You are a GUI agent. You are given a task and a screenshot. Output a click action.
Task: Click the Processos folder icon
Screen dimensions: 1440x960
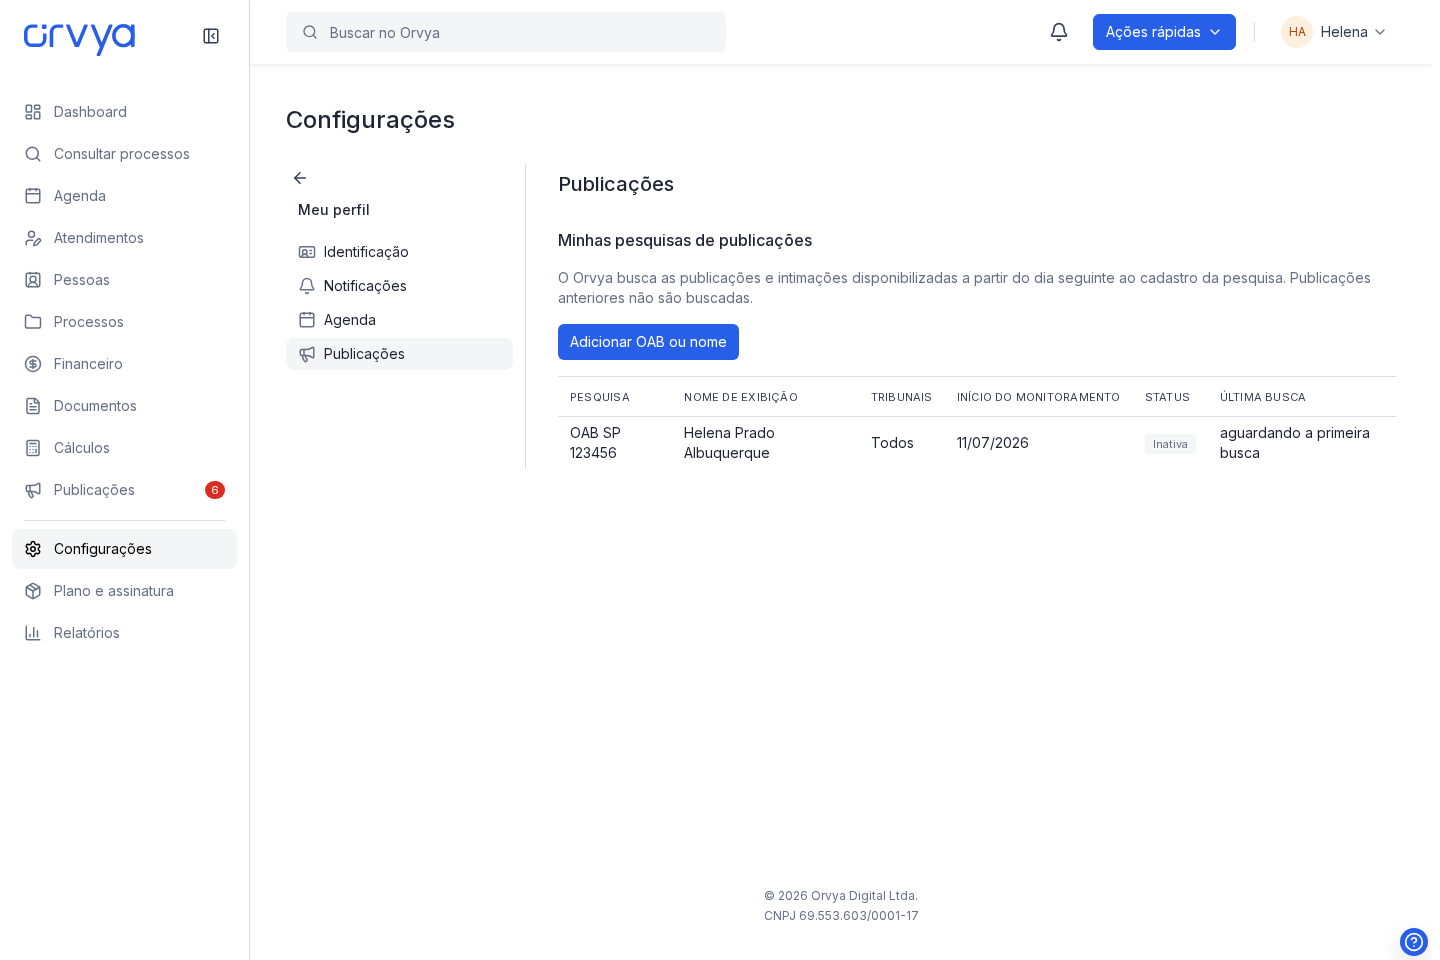pyautogui.click(x=33, y=322)
